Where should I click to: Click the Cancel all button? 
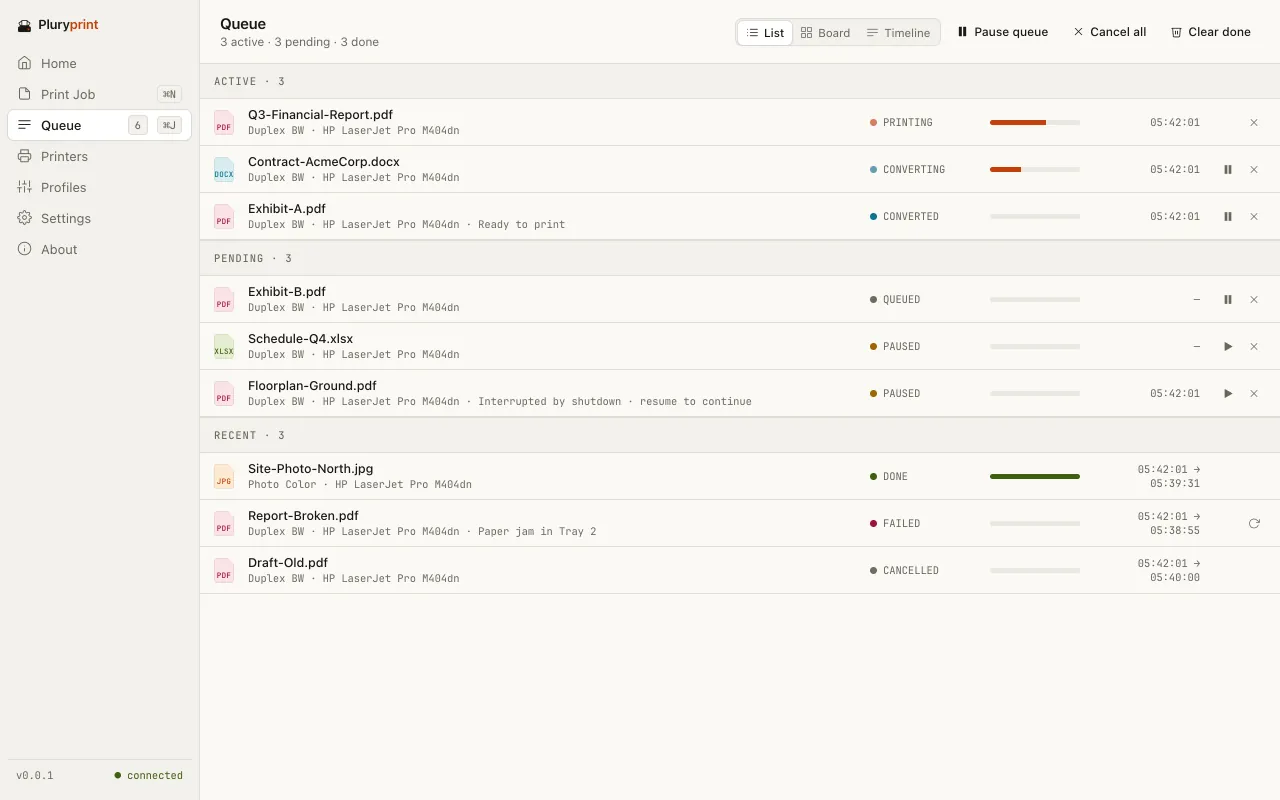pos(1109,32)
